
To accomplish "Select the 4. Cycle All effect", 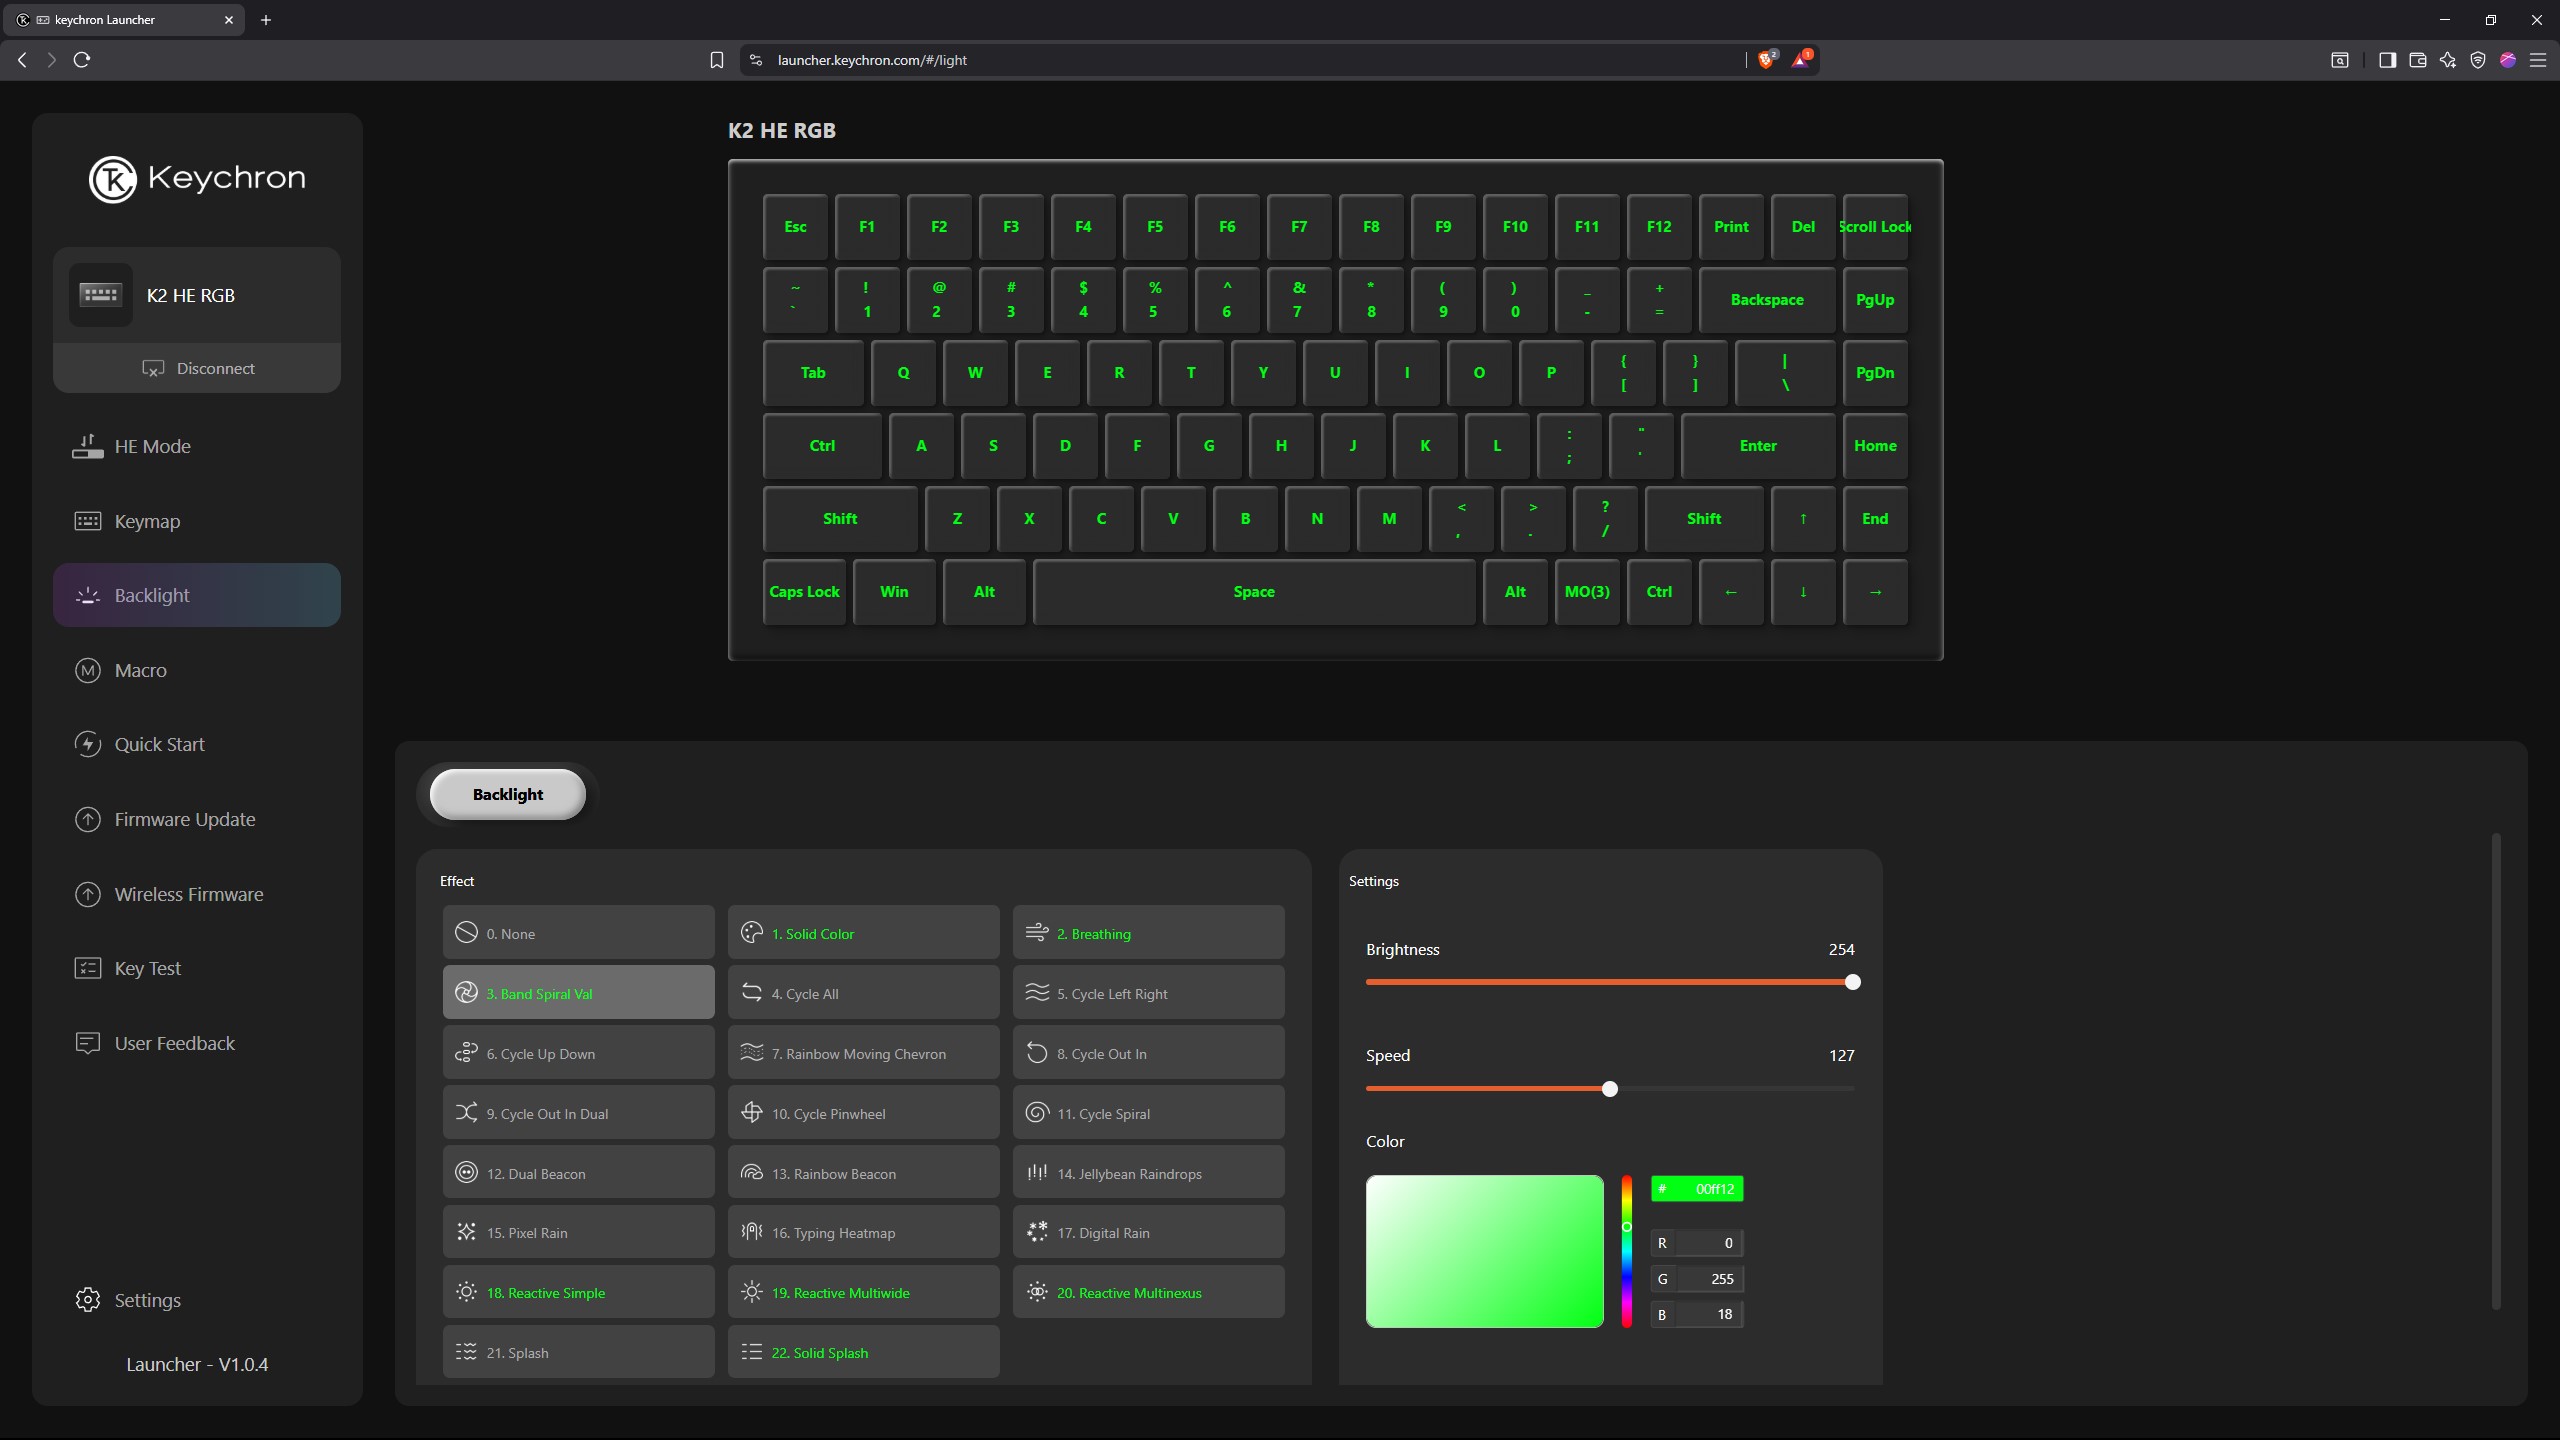I will [x=863, y=993].
